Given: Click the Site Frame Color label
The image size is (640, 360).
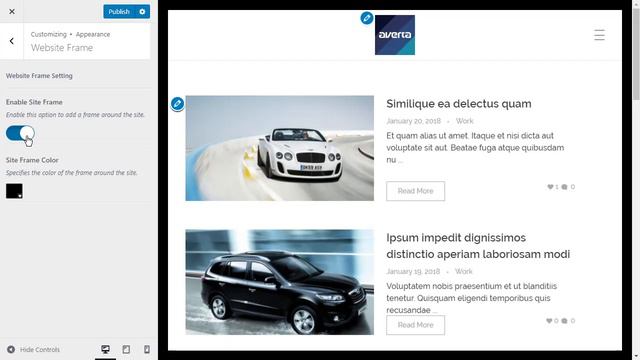Looking at the screenshot, I should point(32,160).
